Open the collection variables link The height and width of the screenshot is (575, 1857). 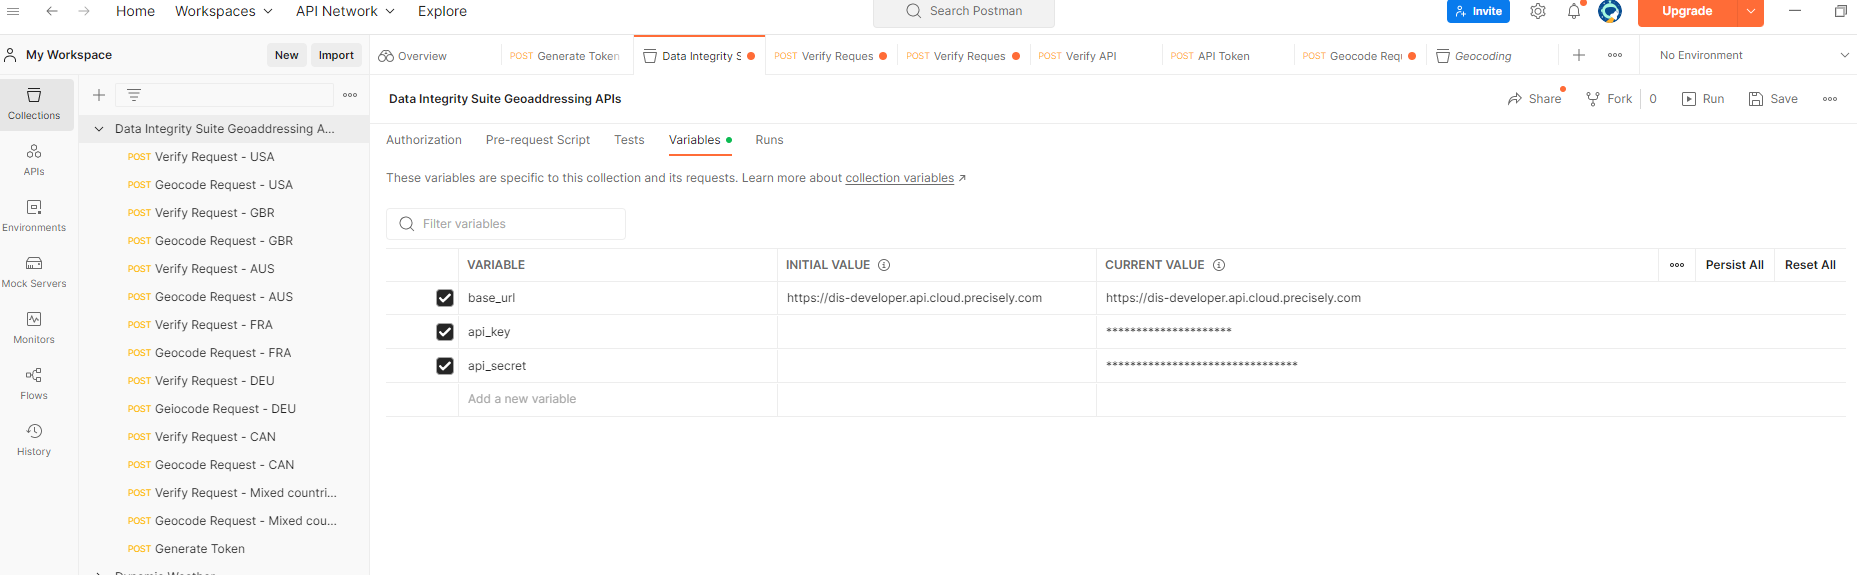[899, 178]
